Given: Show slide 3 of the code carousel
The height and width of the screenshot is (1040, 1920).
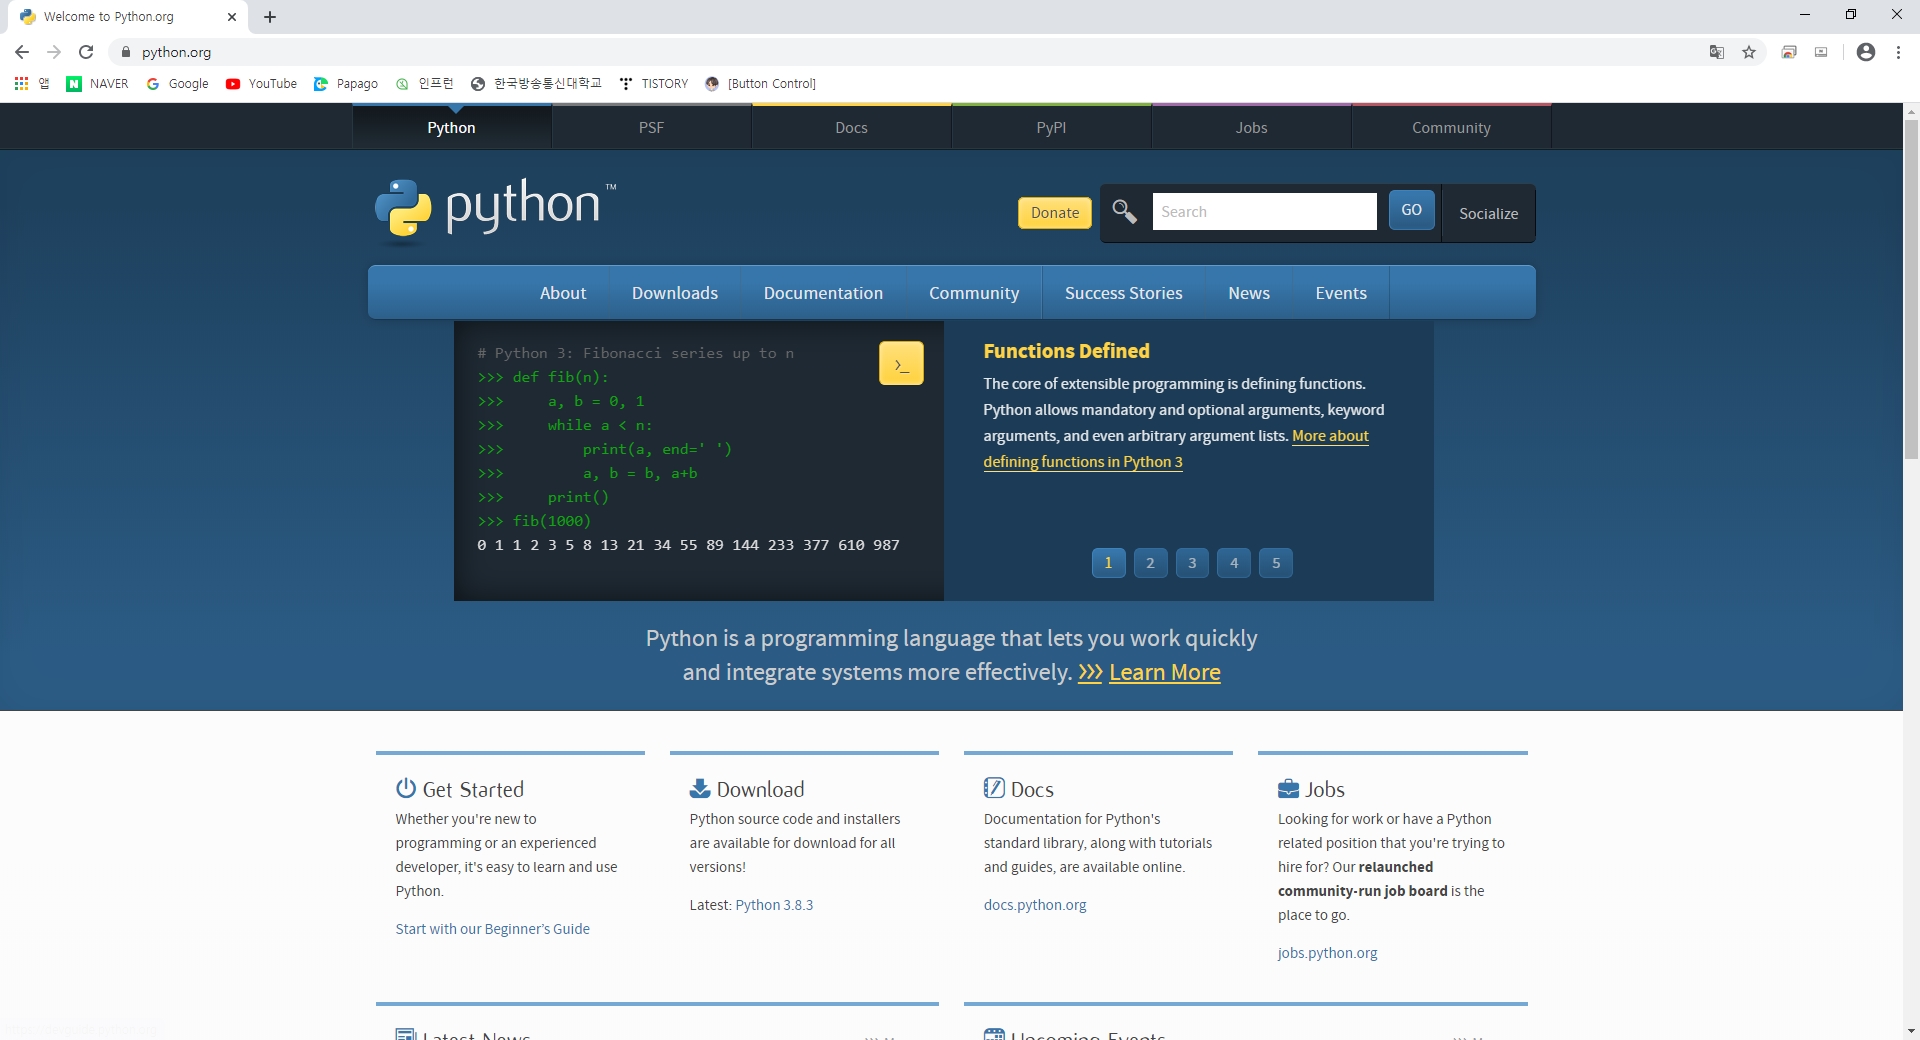Looking at the screenshot, I should 1192,563.
